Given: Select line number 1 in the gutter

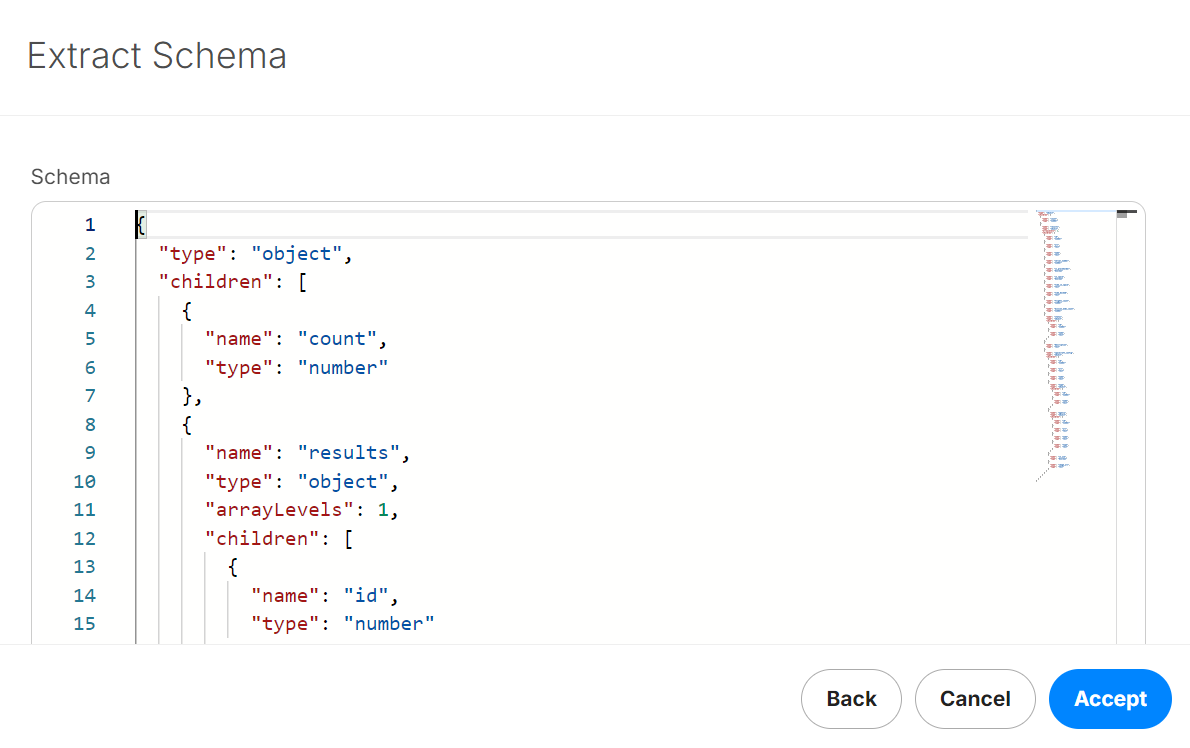Looking at the screenshot, I should [x=90, y=225].
